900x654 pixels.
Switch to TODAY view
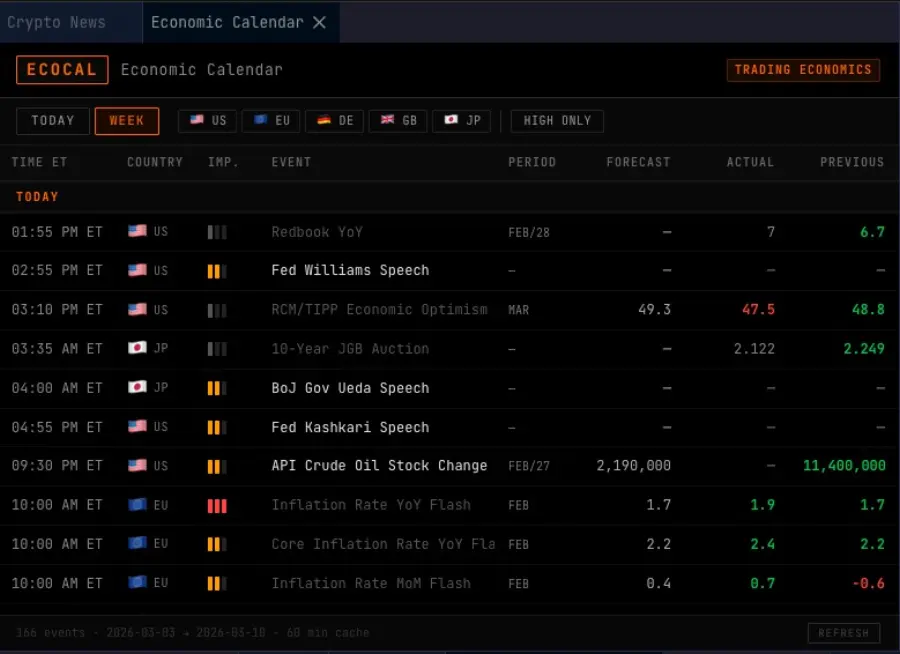(x=52, y=120)
